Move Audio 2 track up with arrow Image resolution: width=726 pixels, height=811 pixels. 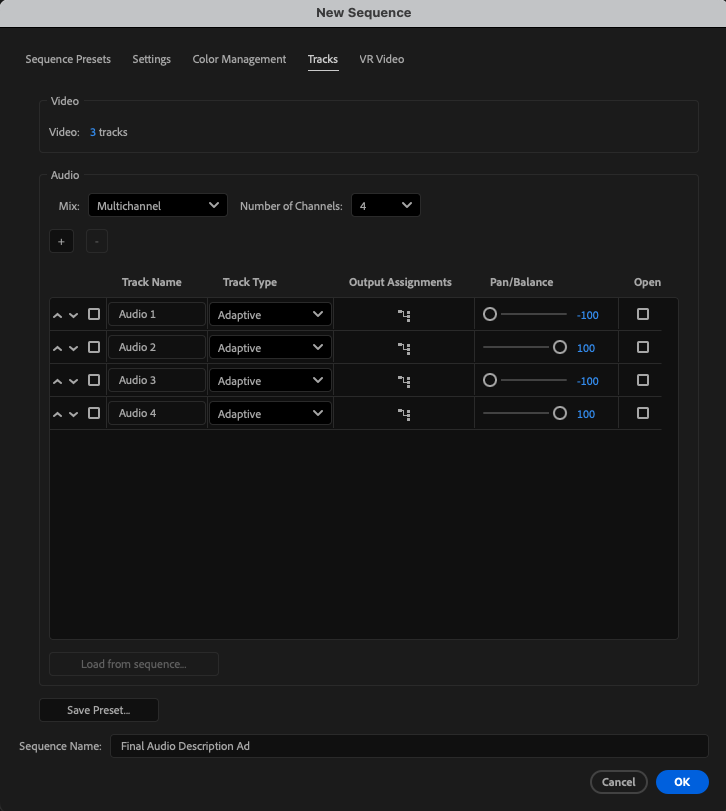[57, 348]
